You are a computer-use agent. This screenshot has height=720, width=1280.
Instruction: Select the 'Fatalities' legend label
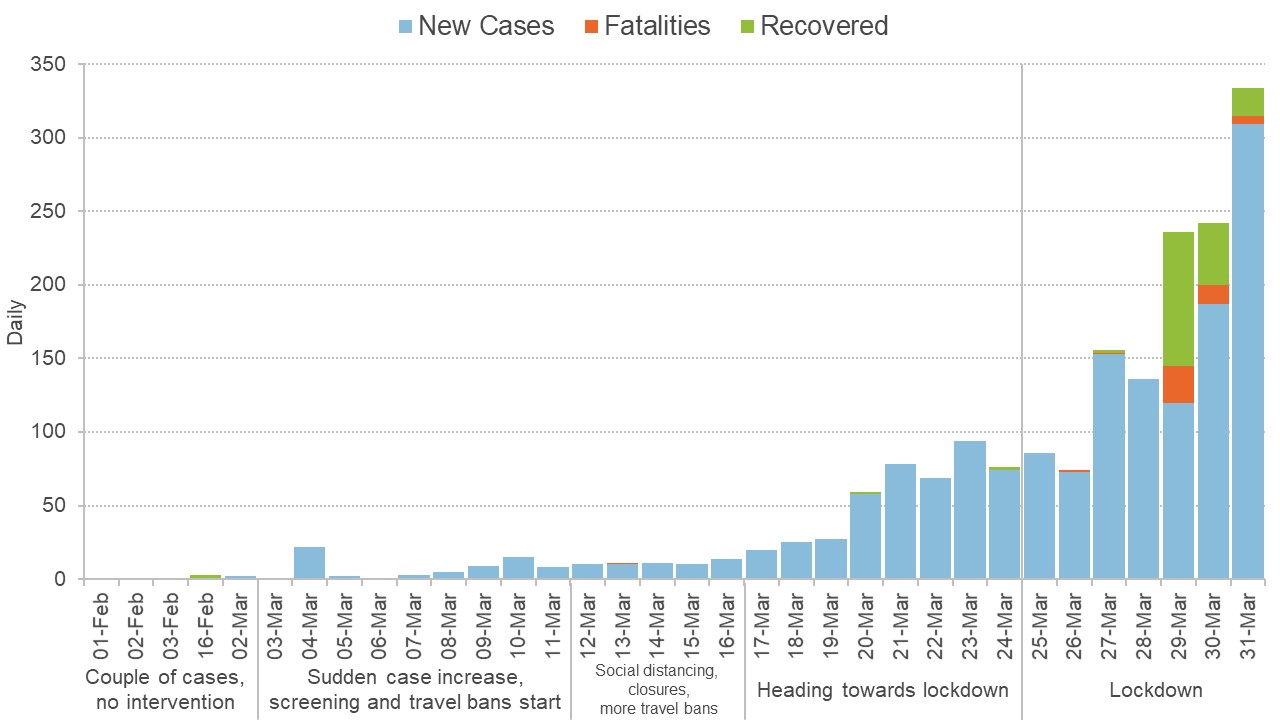(x=657, y=26)
